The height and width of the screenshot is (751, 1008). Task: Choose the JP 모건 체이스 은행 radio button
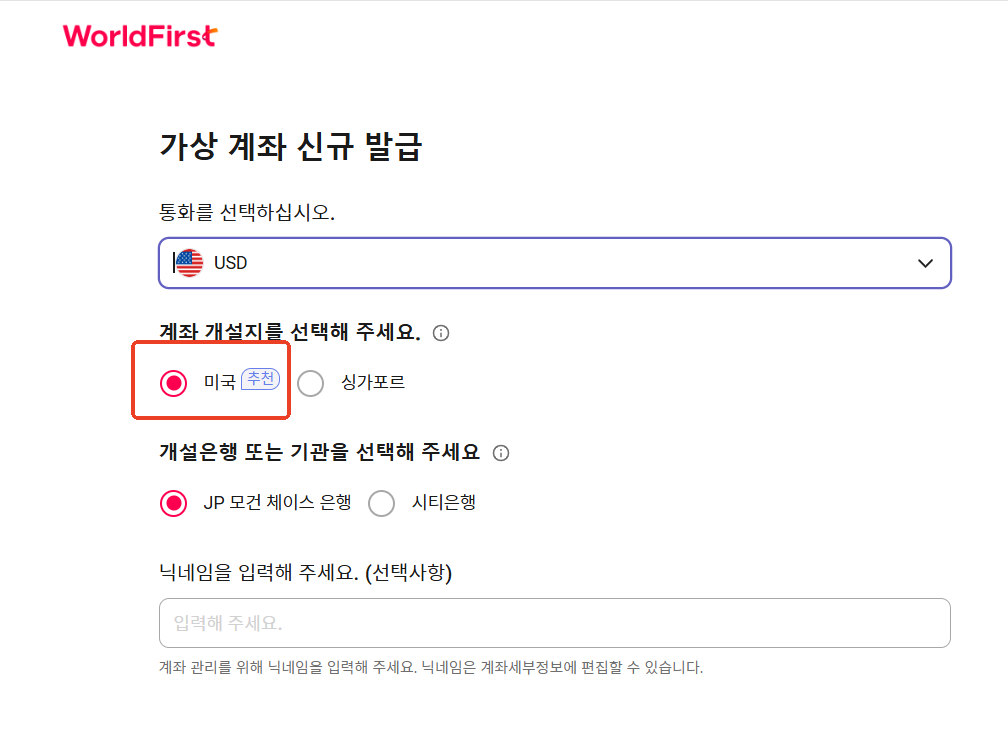(174, 503)
